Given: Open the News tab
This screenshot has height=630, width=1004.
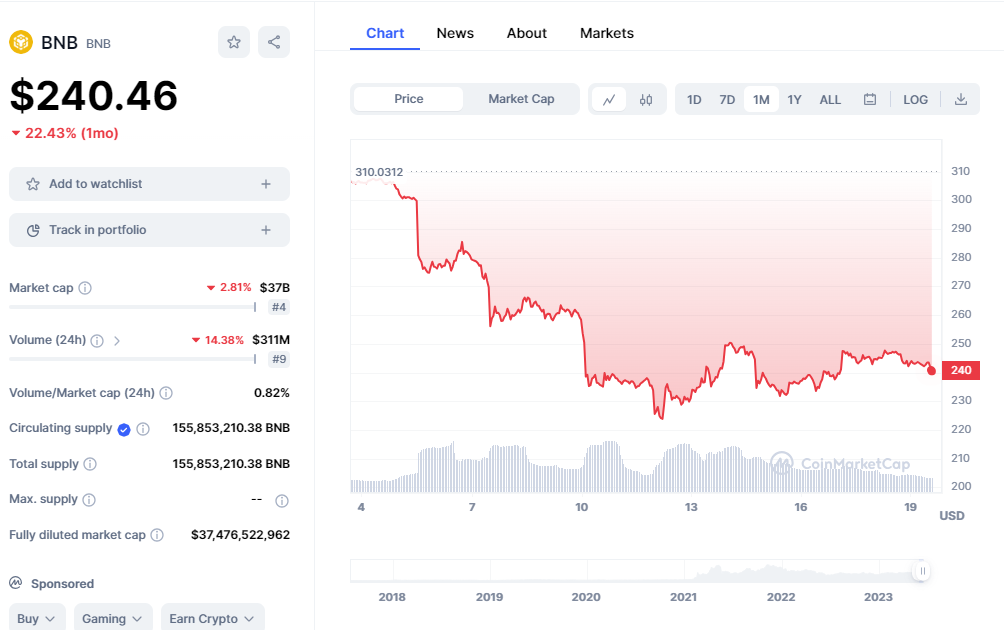Looking at the screenshot, I should point(455,33).
